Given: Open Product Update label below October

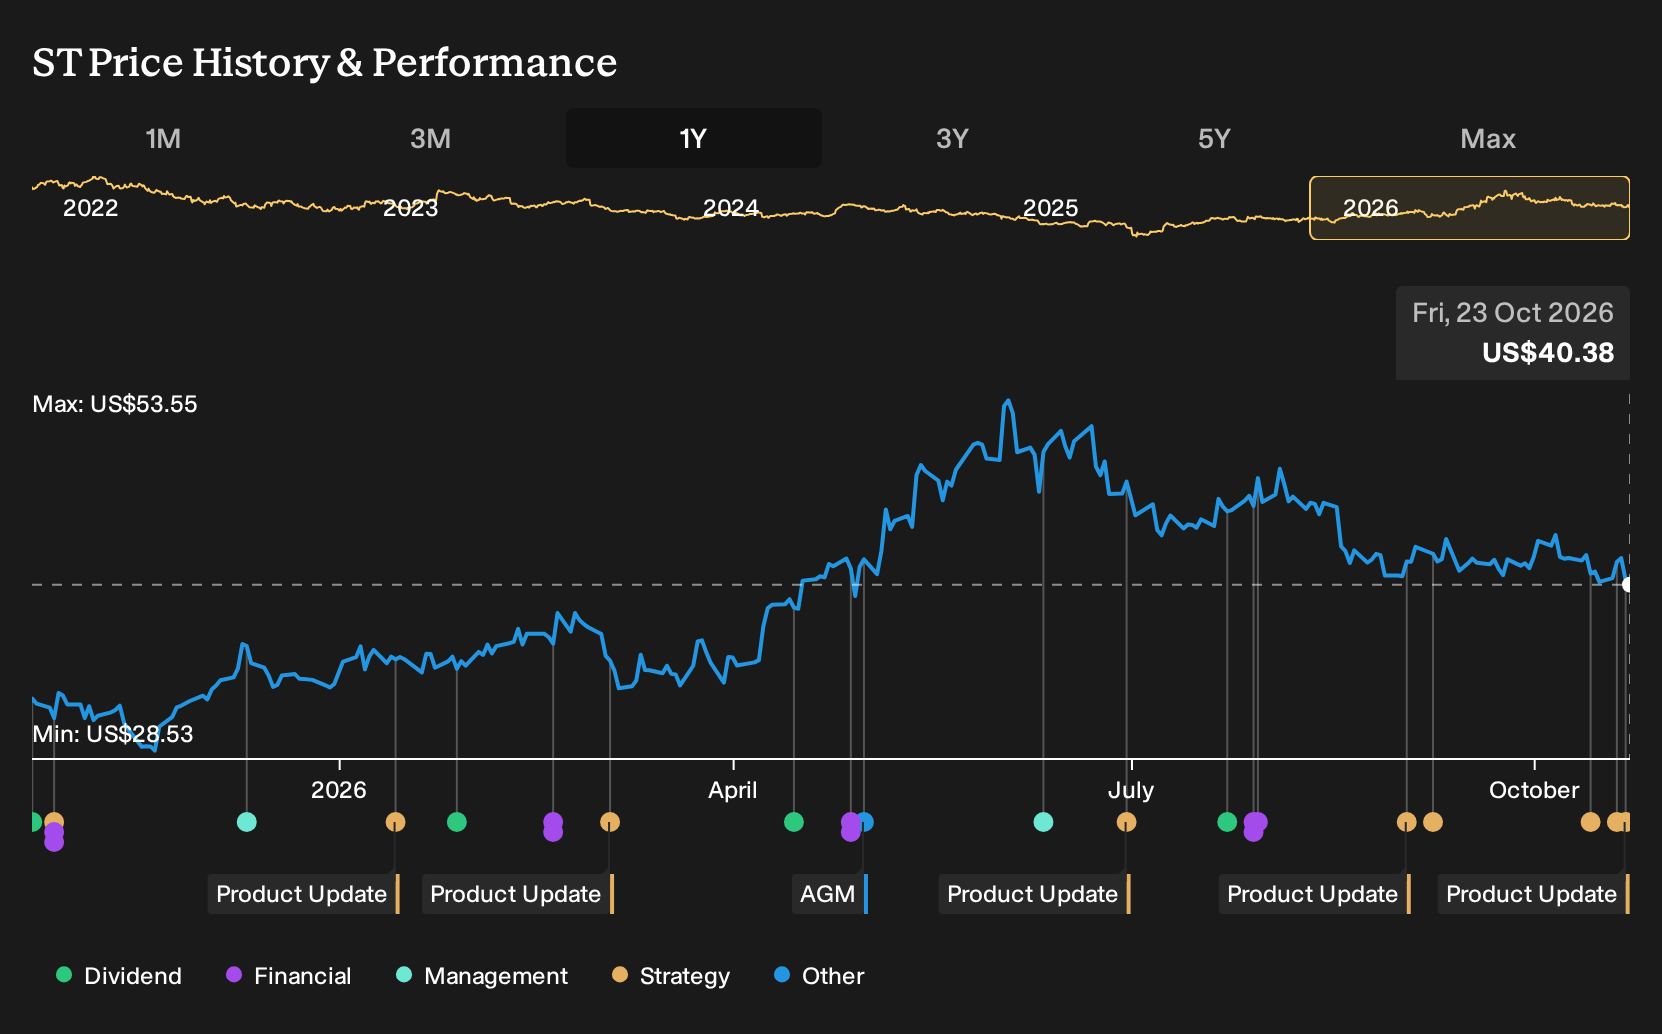Looking at the screenshot, I should click(x=1534, y=894).
